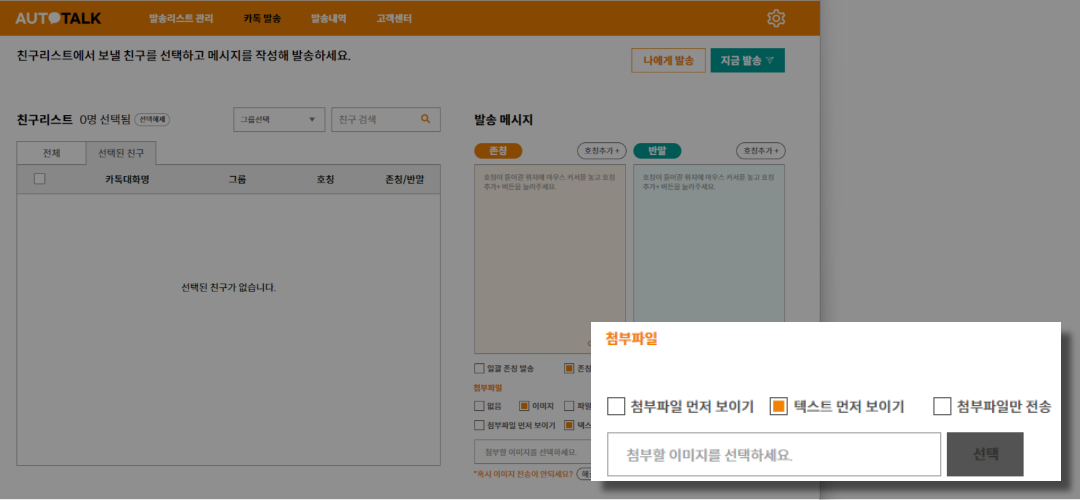Open the 발송리스트 관리 menu
The width and height of the screenshot is (1080, 500).
(x=181, y=19)
